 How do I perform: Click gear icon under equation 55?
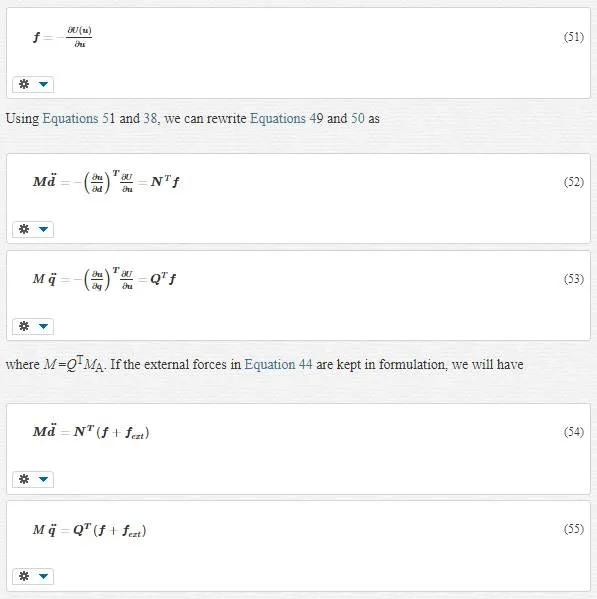pos(24,576)
